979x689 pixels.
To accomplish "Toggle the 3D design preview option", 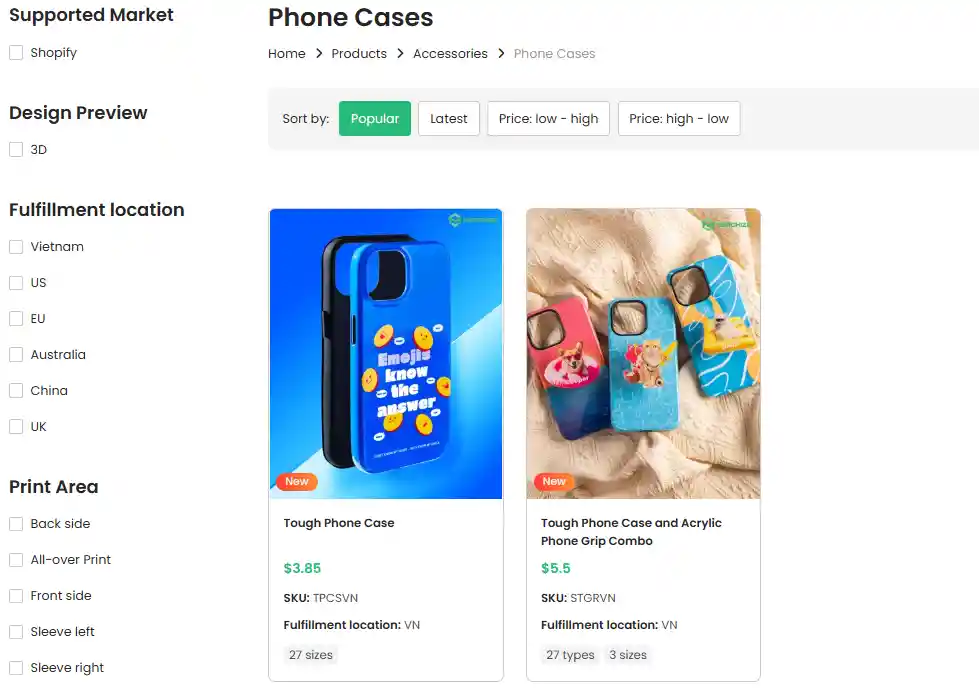I will [15, 149].
